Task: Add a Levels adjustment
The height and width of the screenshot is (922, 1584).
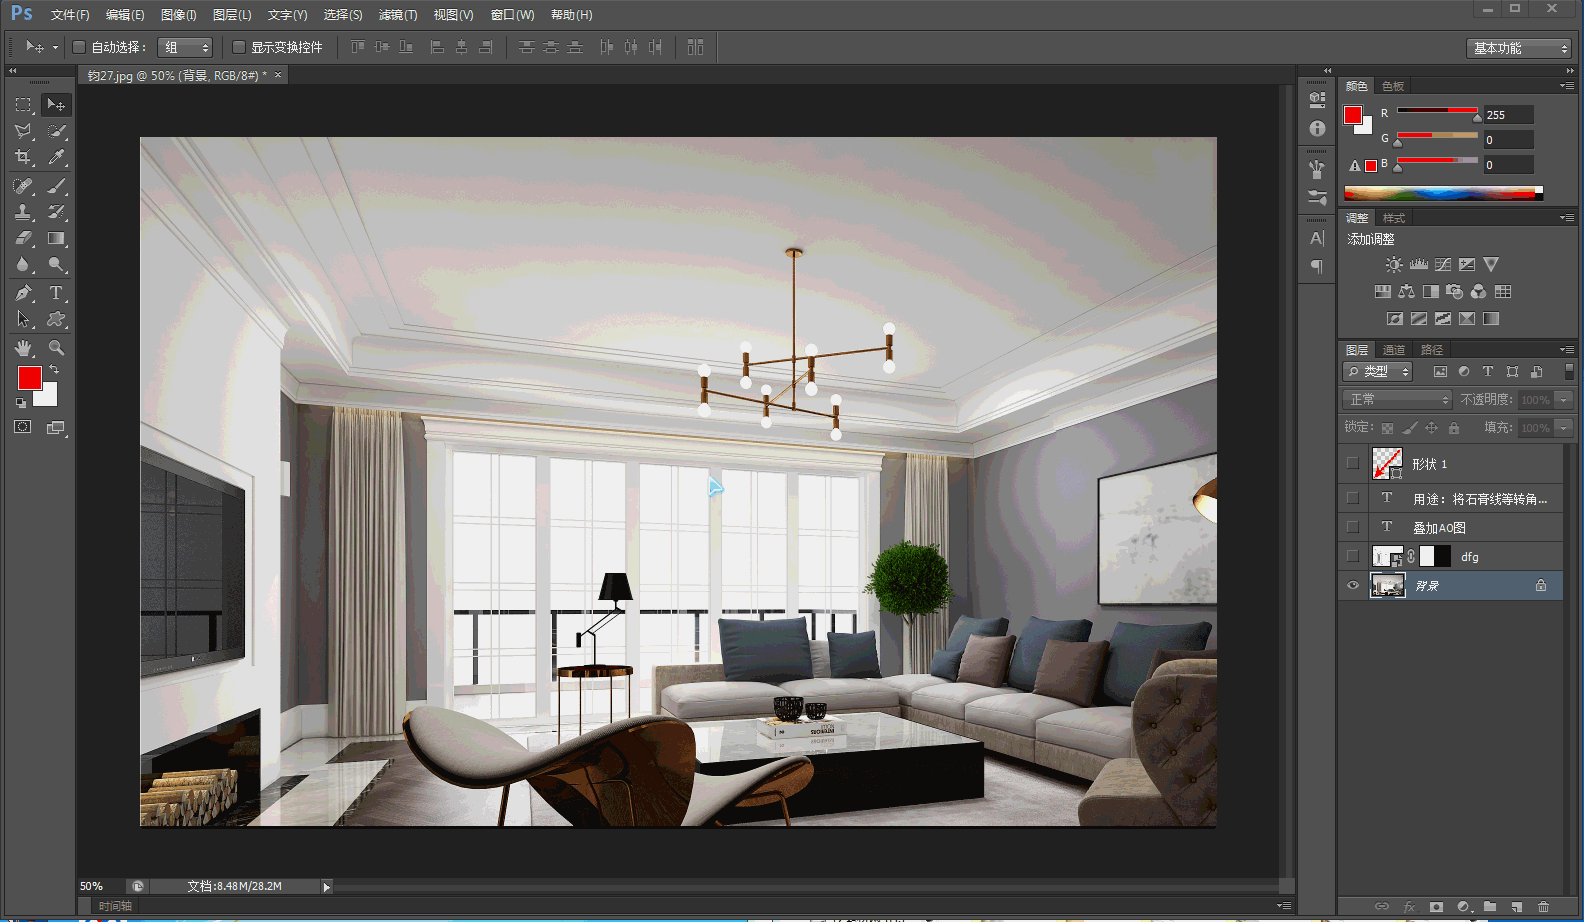Action: point(1418,265)
